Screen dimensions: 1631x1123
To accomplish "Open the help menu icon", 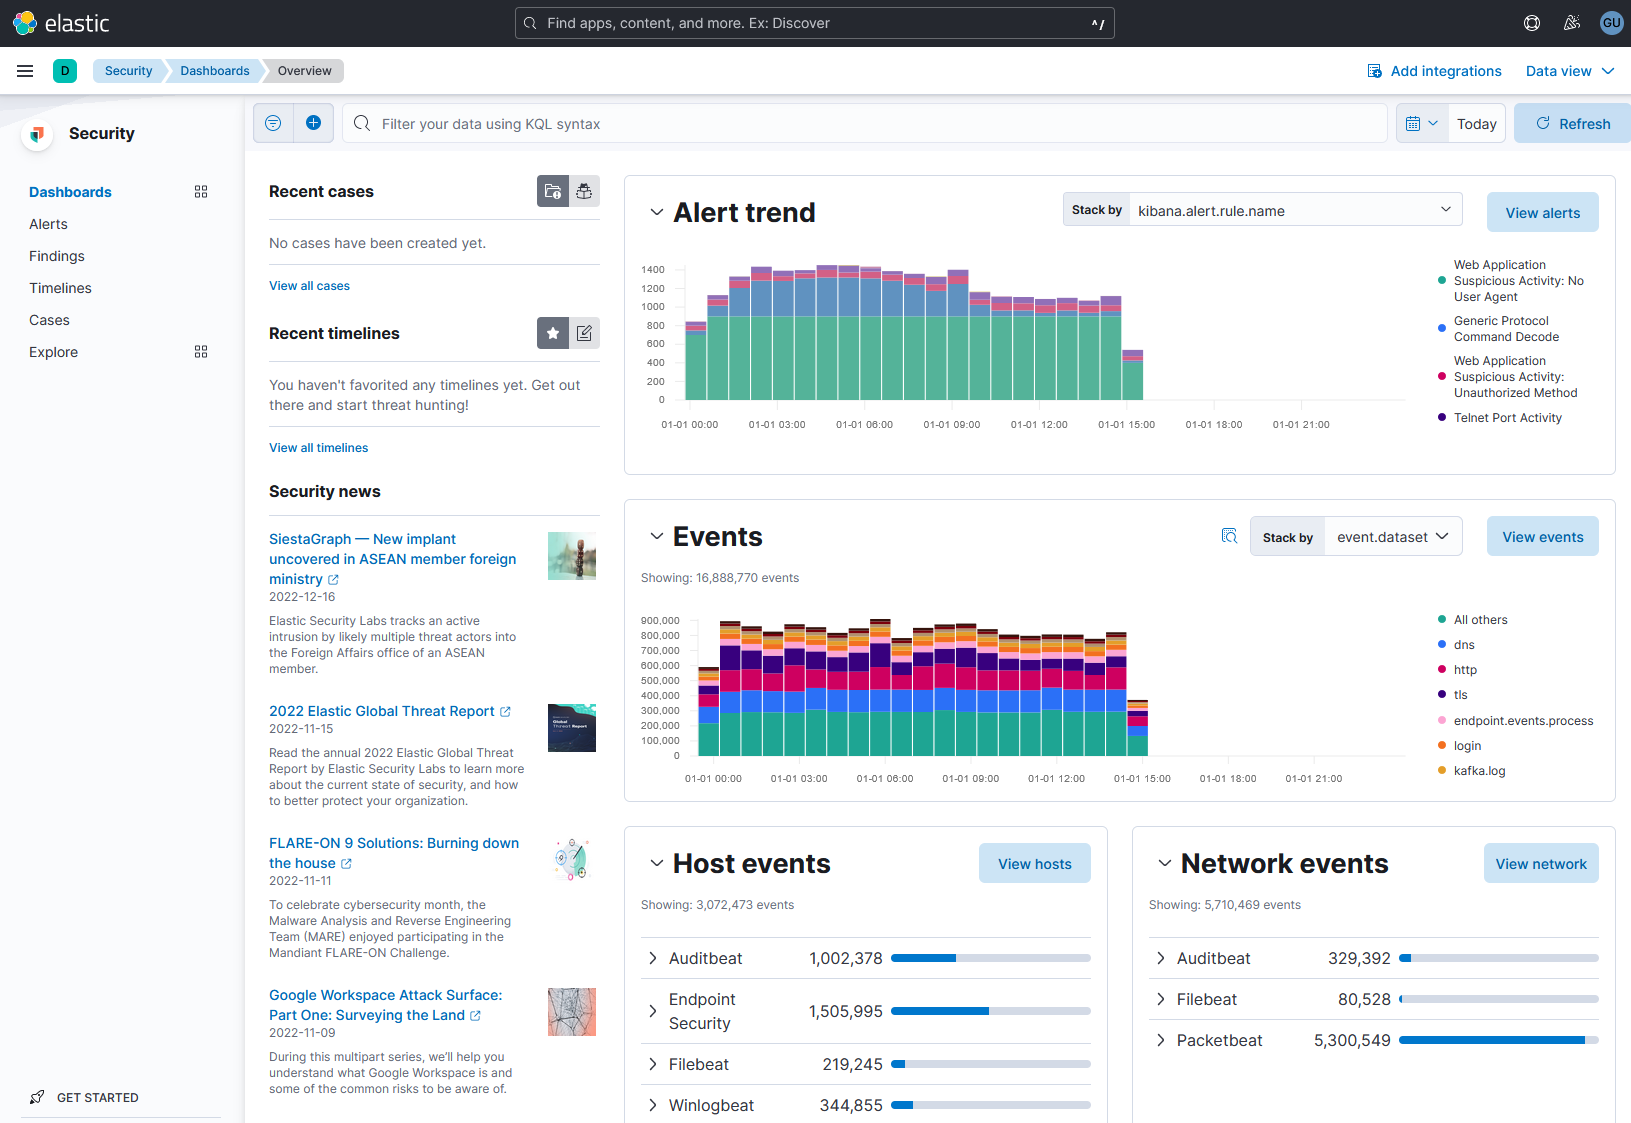I will (x=1532, y=23).
